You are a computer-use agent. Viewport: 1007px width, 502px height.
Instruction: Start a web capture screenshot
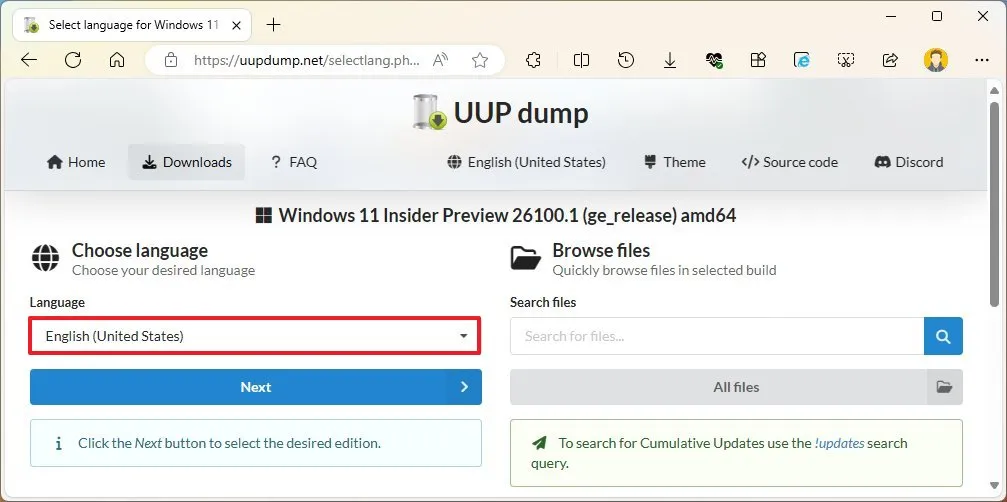click(x=846, y=60)
